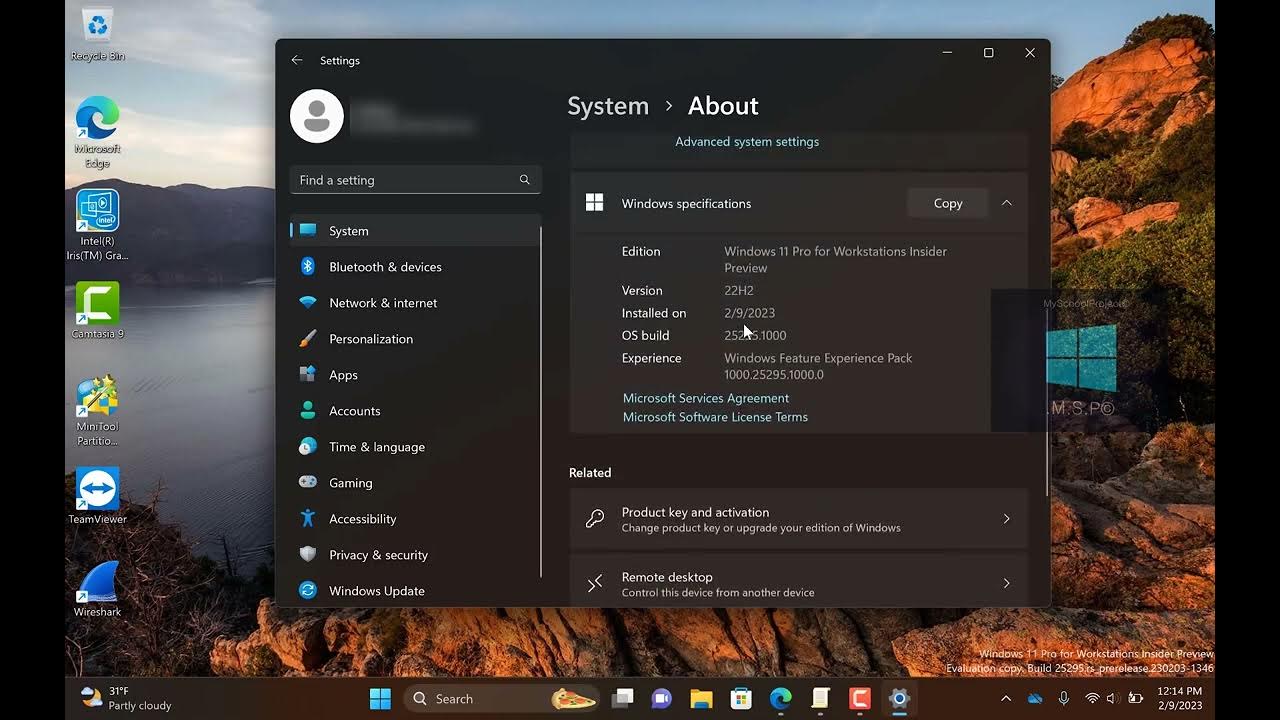1280x720 pixels.
Task: Open Edge browser from the taskbar
Action: tap(781, 699)
